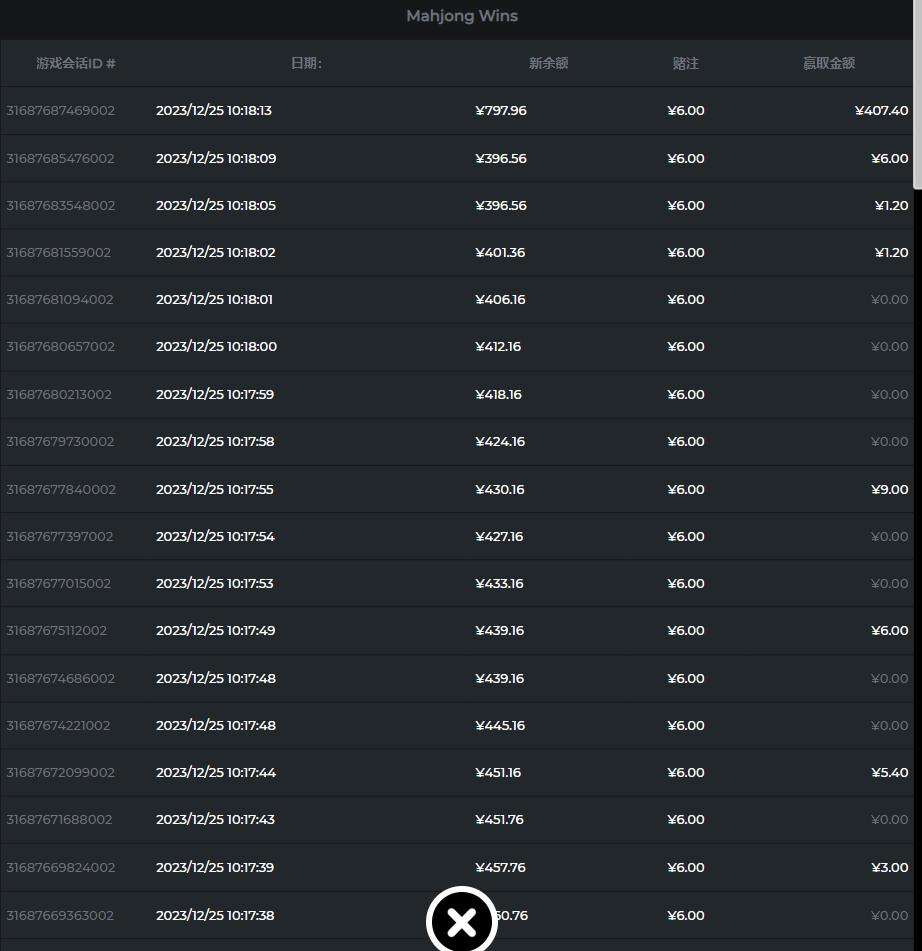Click the date 2023/12/25 10:17:44
The height and width of the screenshot is (951, 922).
(216, 773)
